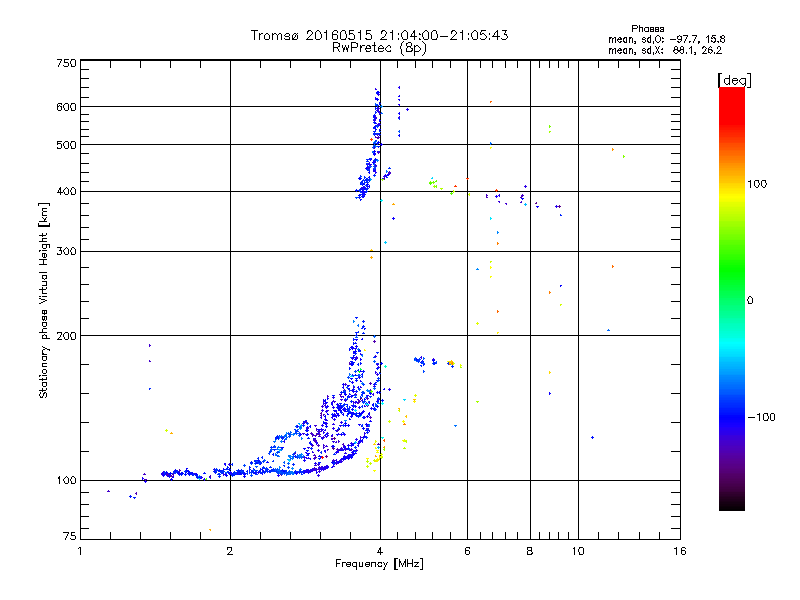Click the y-axis tick label '200'
This screenshot has width=800, height=600.
[x=66, y=336]
